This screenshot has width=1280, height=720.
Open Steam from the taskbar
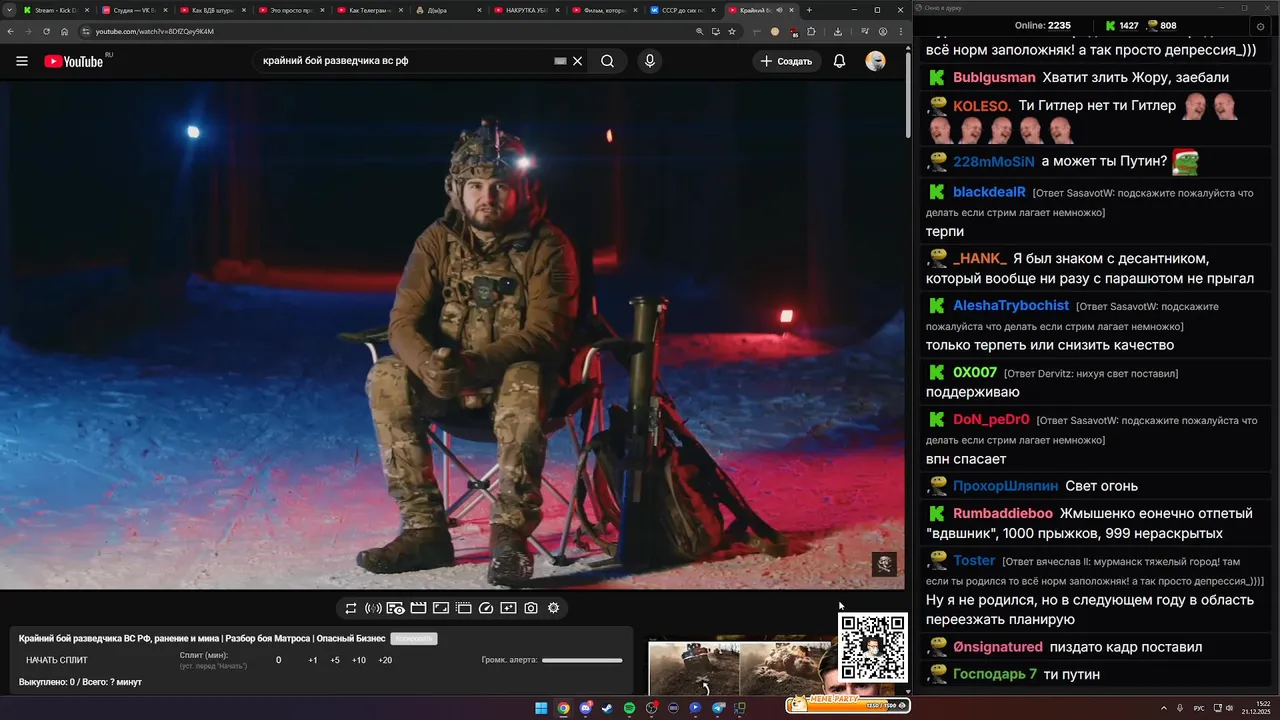607,708
